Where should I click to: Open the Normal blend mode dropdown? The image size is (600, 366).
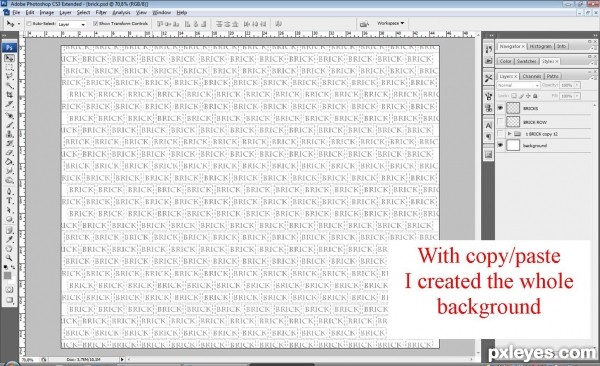518,85
